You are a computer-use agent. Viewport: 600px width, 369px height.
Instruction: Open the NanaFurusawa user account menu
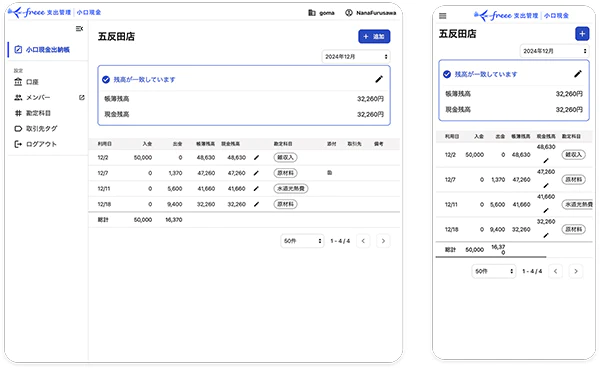tap(370, 13)
